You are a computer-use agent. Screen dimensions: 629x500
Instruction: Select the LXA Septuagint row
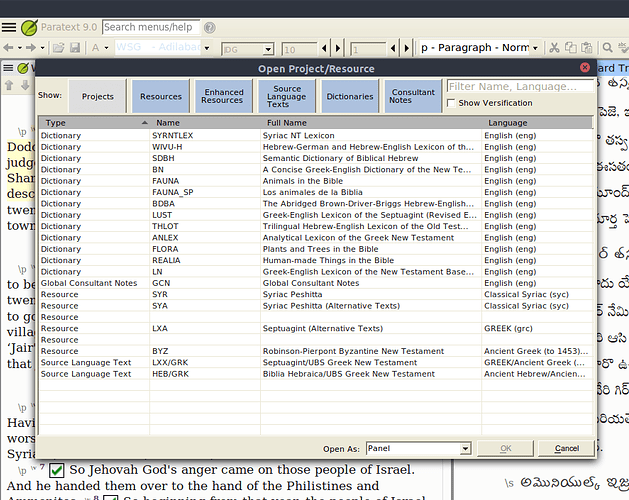coord(316,328)
